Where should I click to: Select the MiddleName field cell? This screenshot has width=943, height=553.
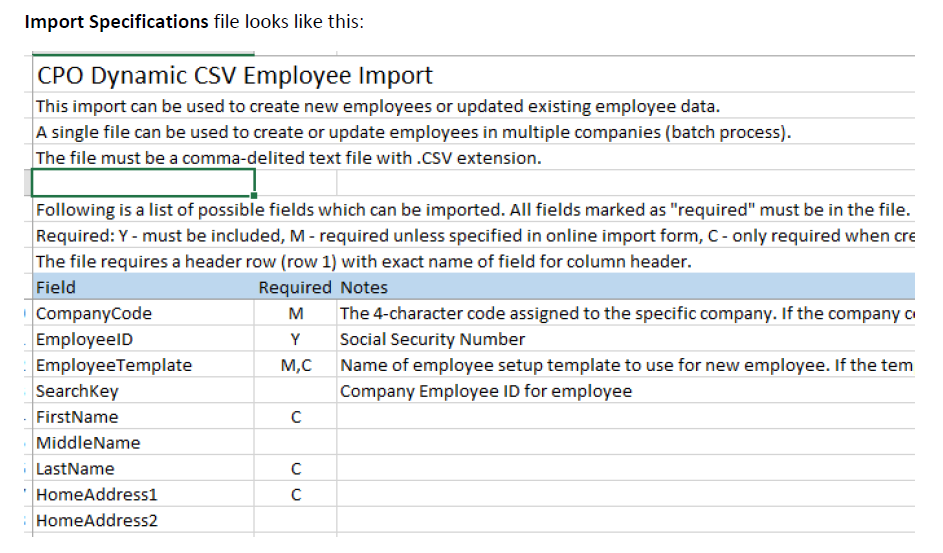pos(143,442)
